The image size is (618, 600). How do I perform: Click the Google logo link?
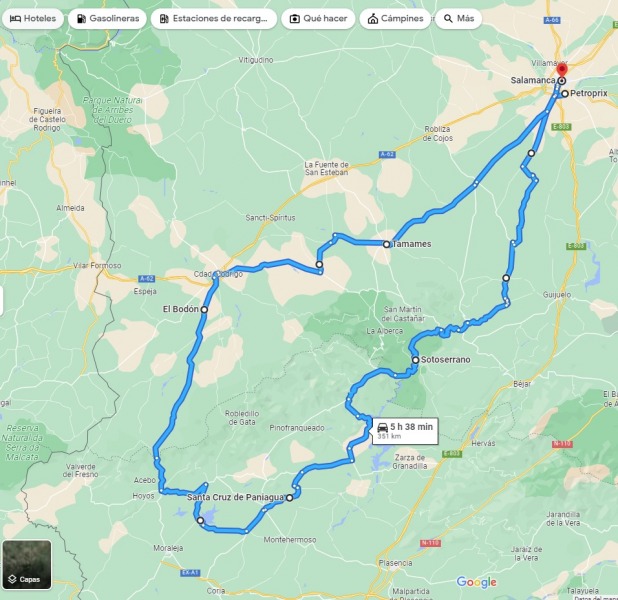(476, 582)
